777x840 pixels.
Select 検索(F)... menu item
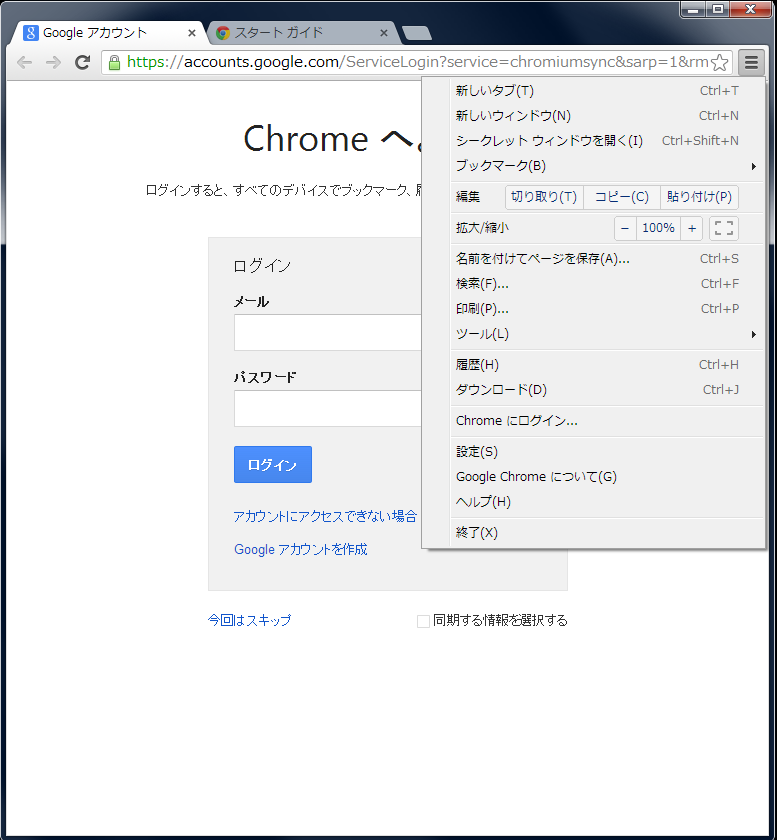point(593,283)
